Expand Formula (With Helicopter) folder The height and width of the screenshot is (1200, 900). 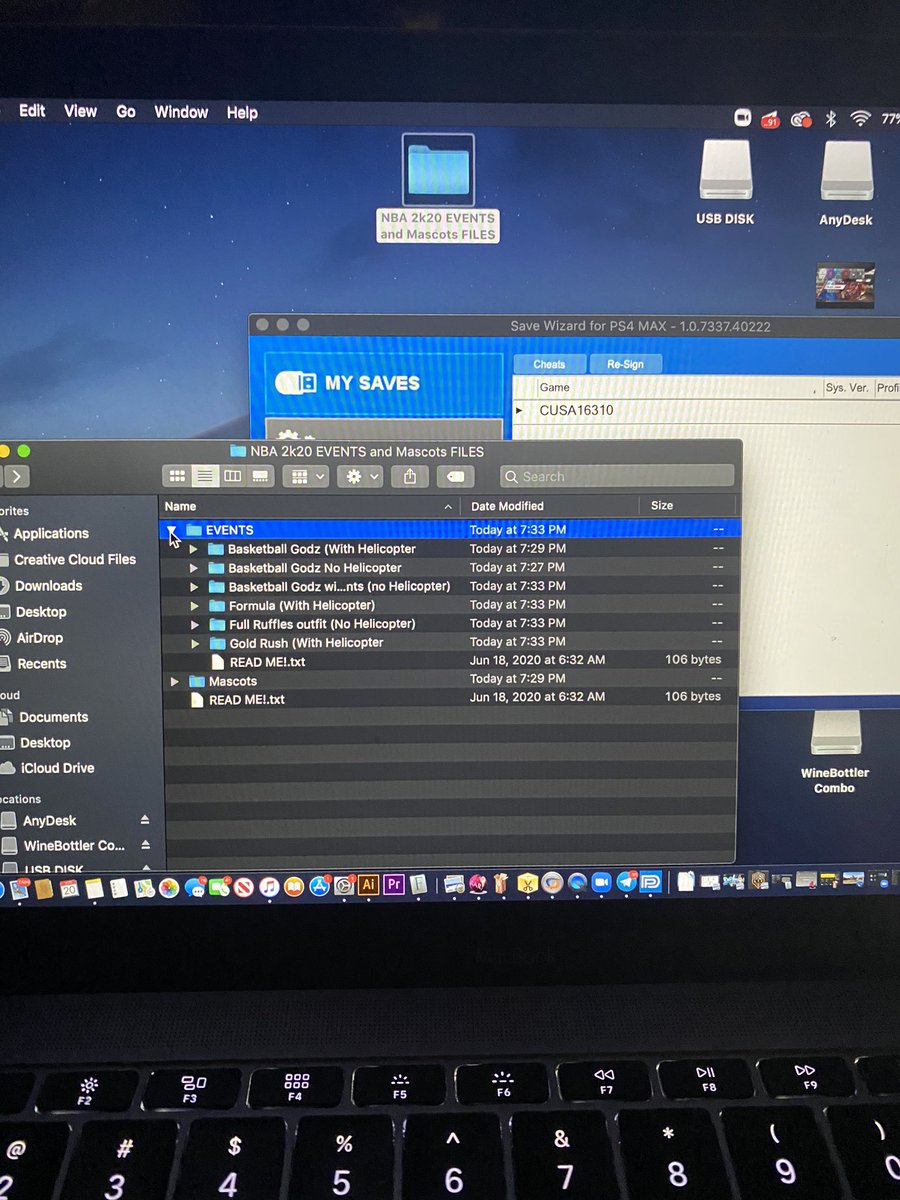(x=194, y=605)
